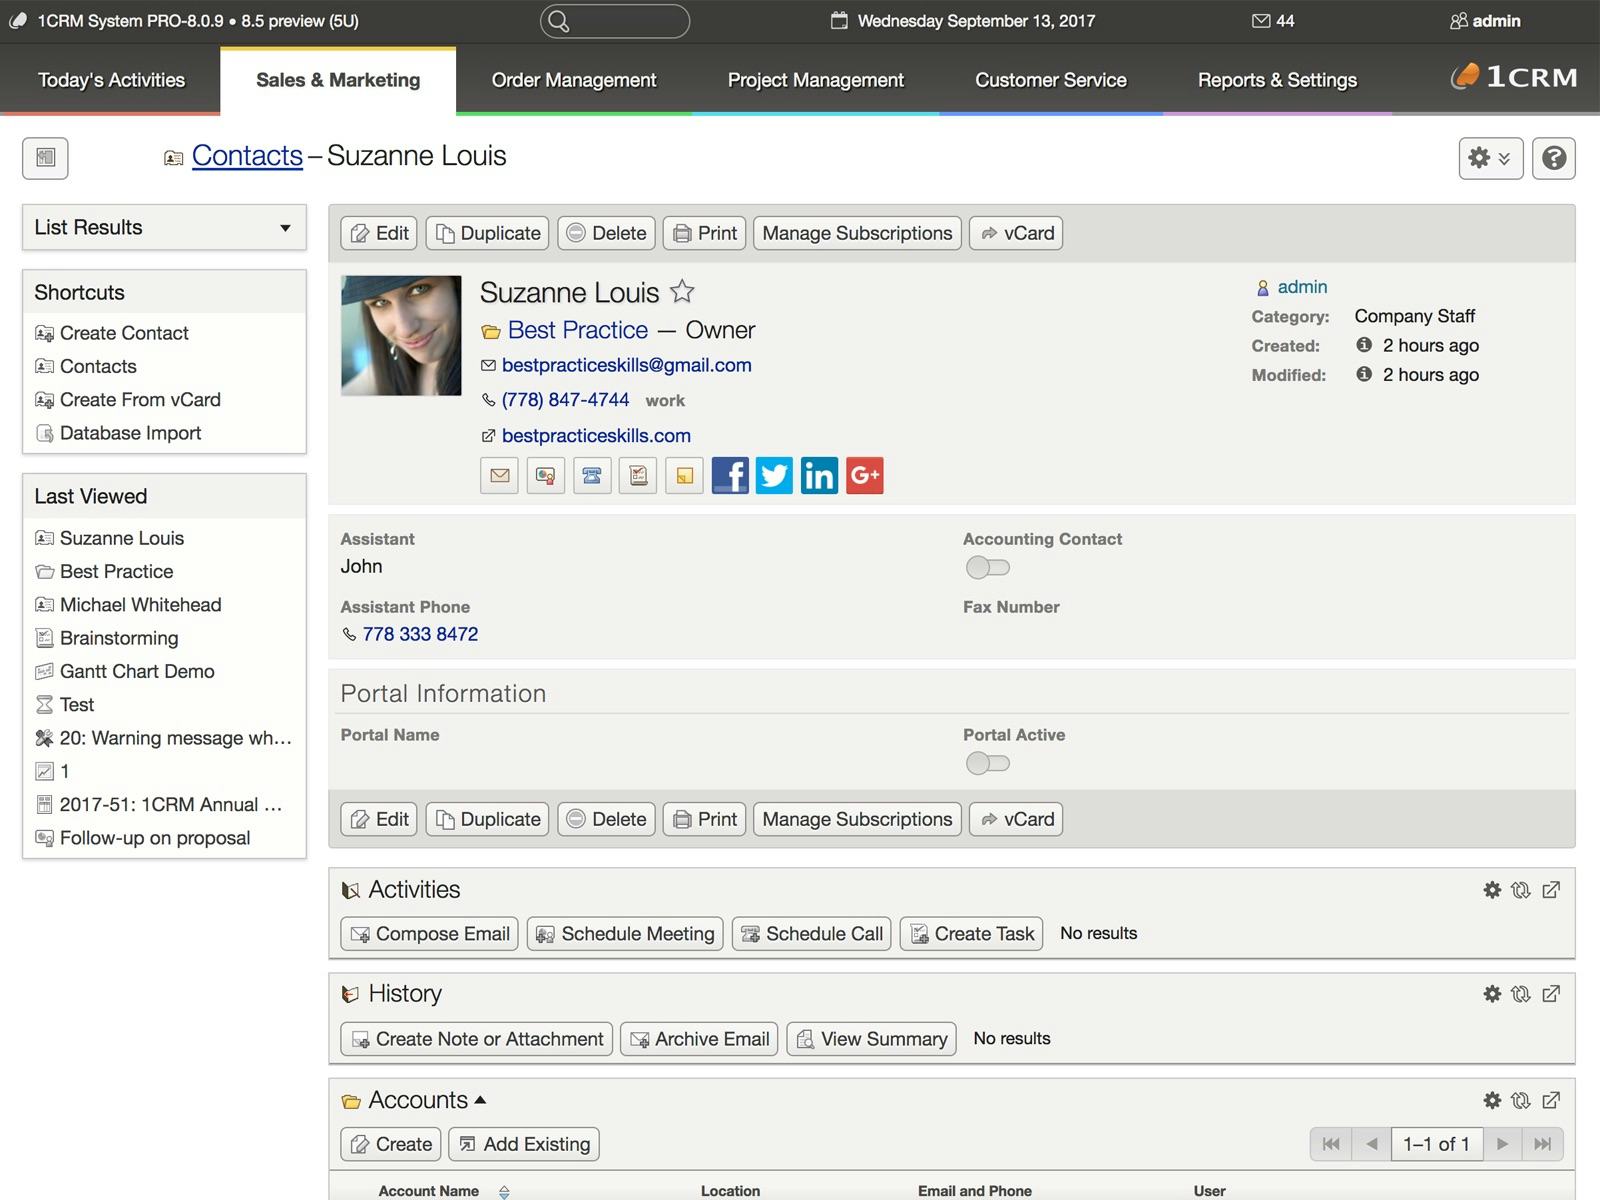This screenshot has width=1600, height=1200.
Task: Open the List Results dropdown
Action: pos(164,227)
